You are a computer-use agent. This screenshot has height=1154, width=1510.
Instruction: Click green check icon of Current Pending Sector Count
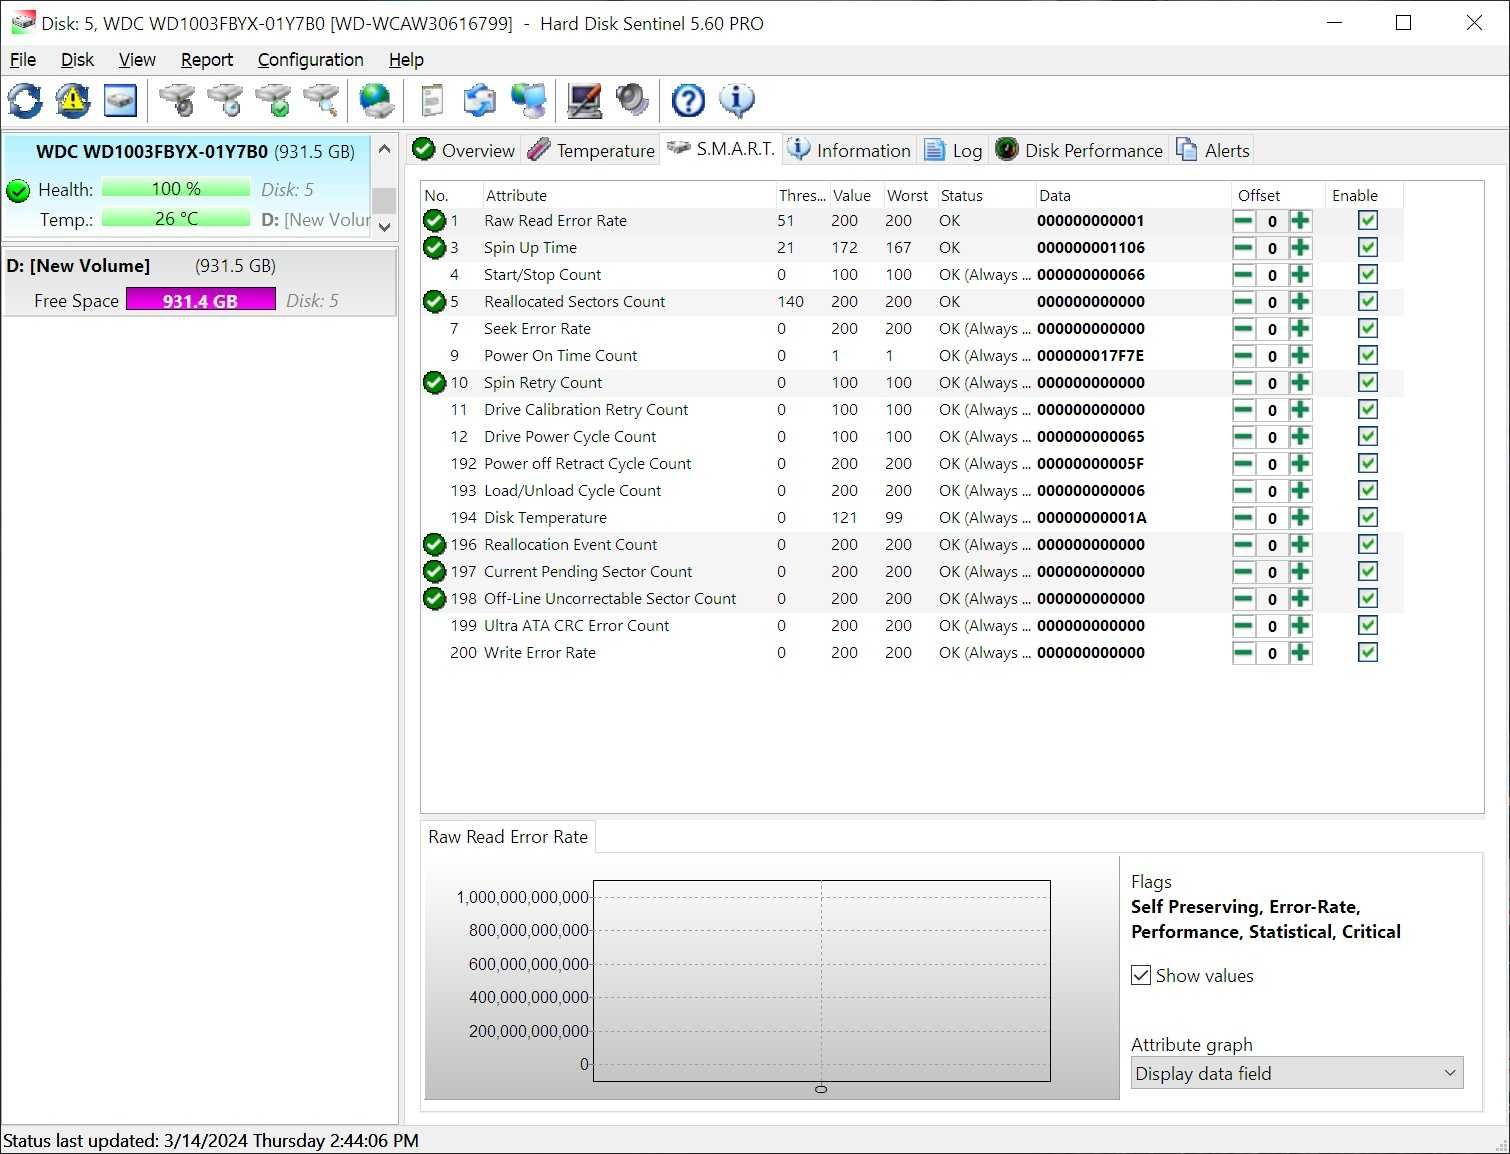point(434,572)
